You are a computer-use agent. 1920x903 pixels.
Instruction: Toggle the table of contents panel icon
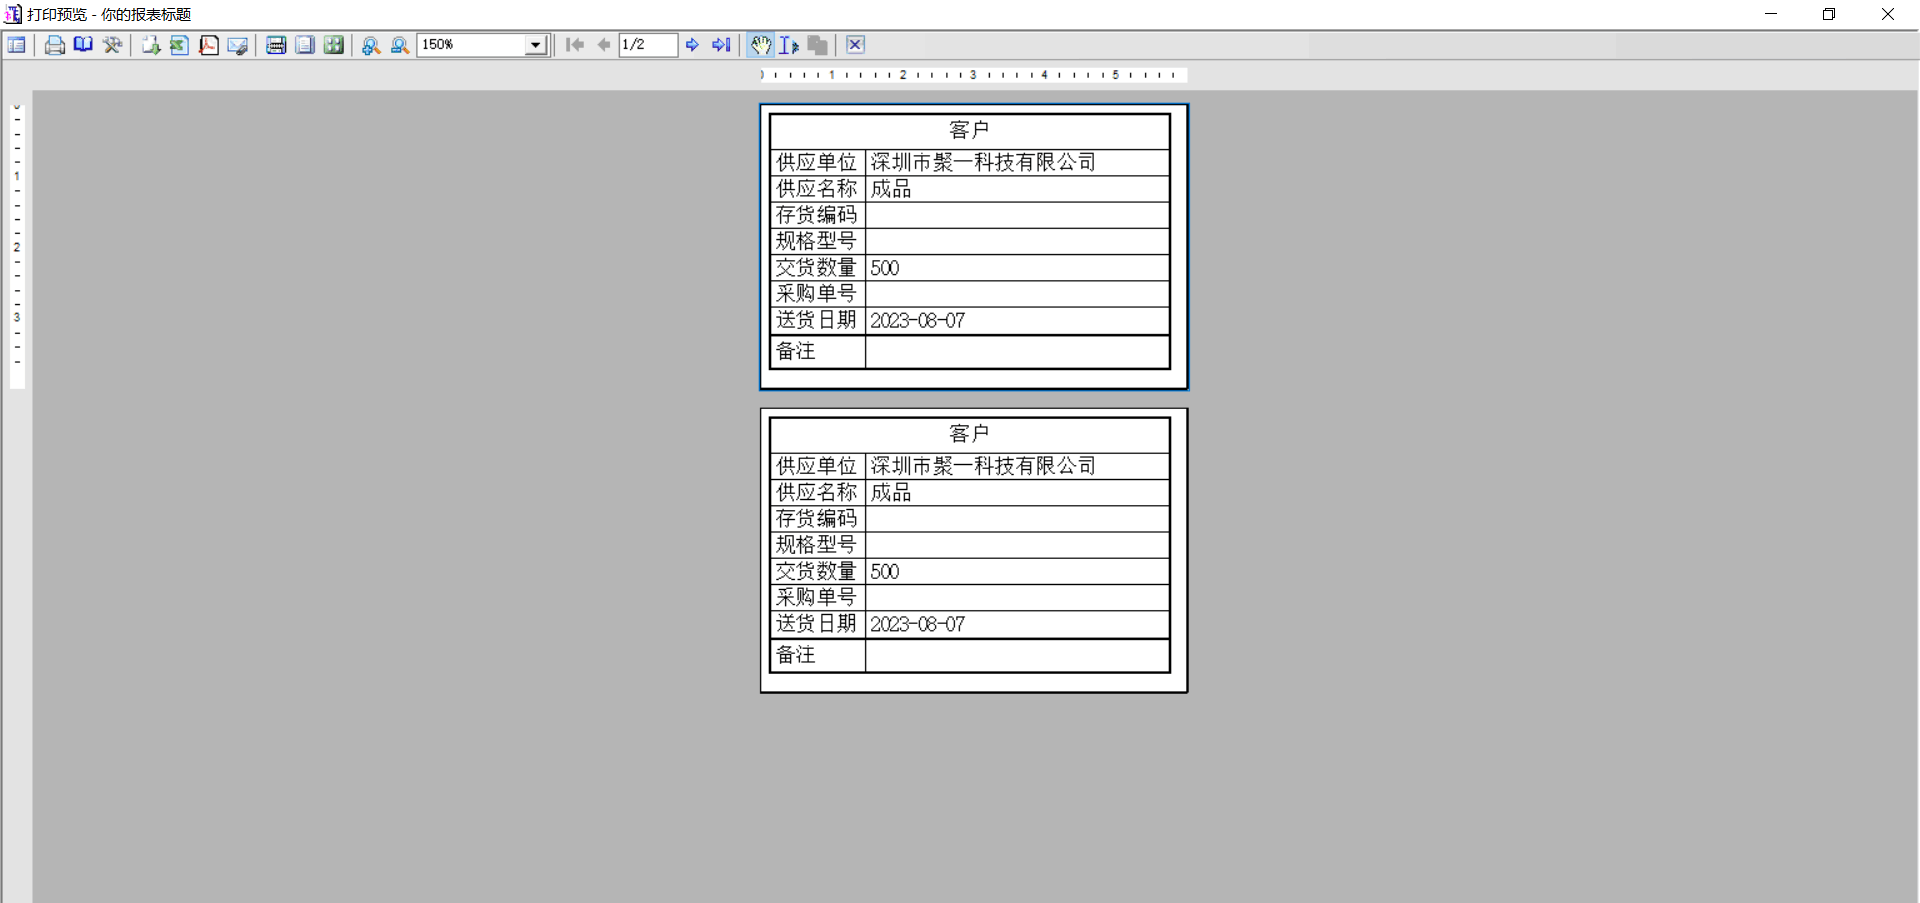click(17, 45)
